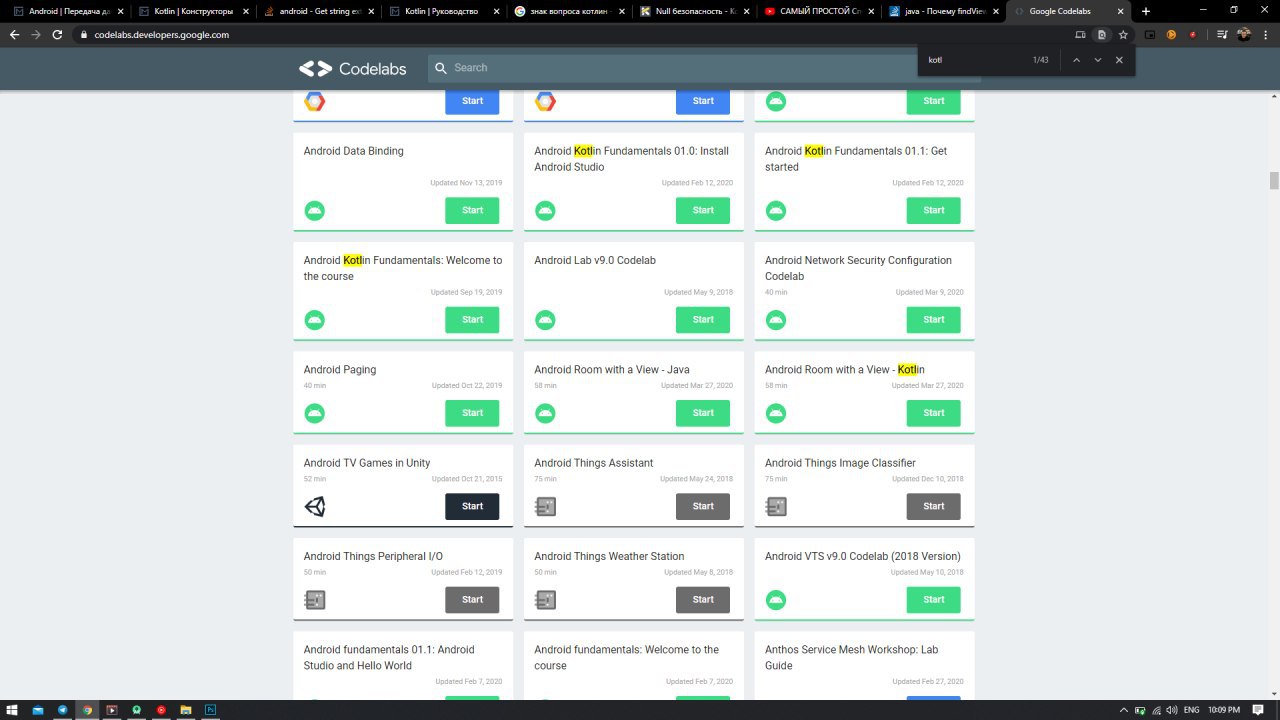Start Android Kotlin Fundamentals 01.0 Install Android Studio

tap(703, 210)
